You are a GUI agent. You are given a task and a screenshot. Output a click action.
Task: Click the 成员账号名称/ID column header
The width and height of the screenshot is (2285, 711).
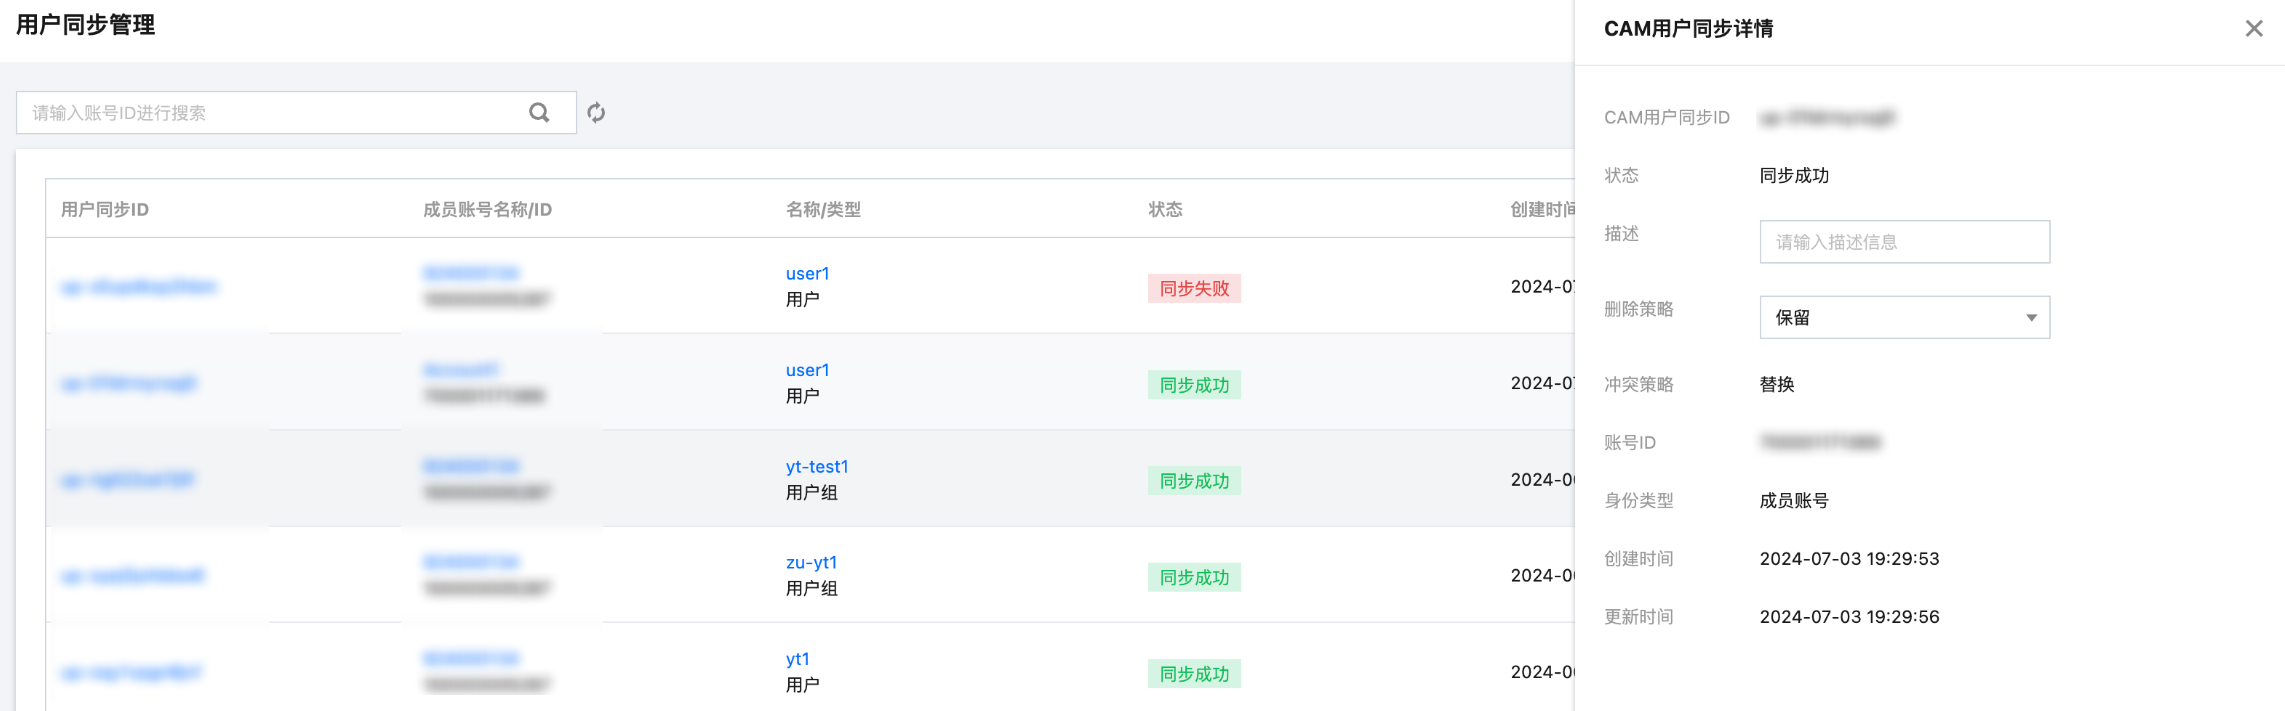pos(487,210)
